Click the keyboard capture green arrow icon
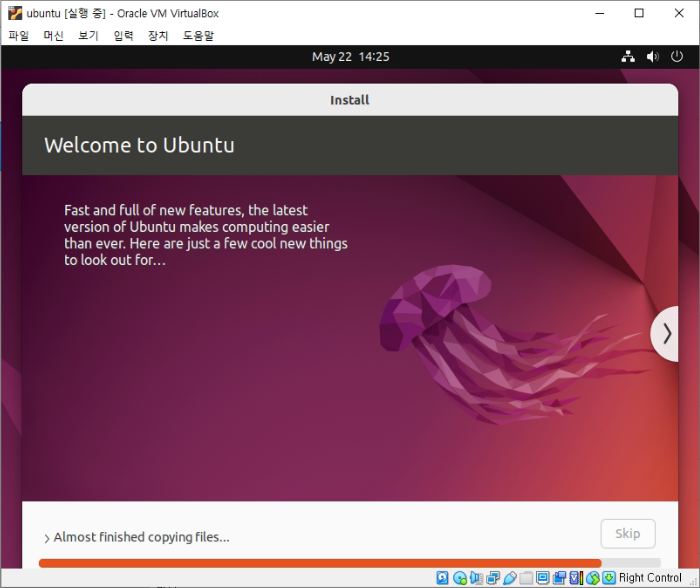This screenshot has width=700, height=588. click(609, 578)
